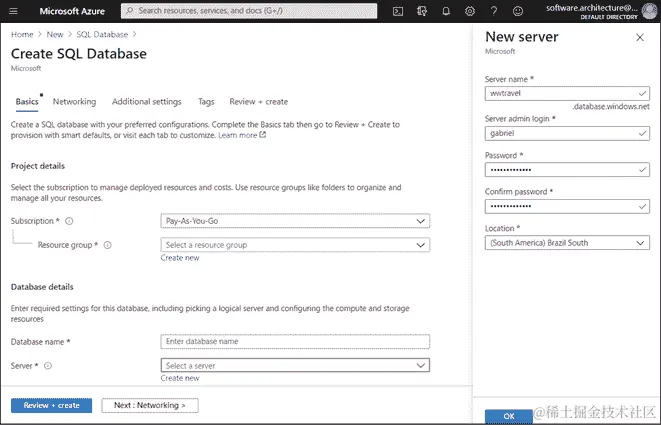Show Subscription info tooltip icon
661x425 pixels.
[69, 221]
